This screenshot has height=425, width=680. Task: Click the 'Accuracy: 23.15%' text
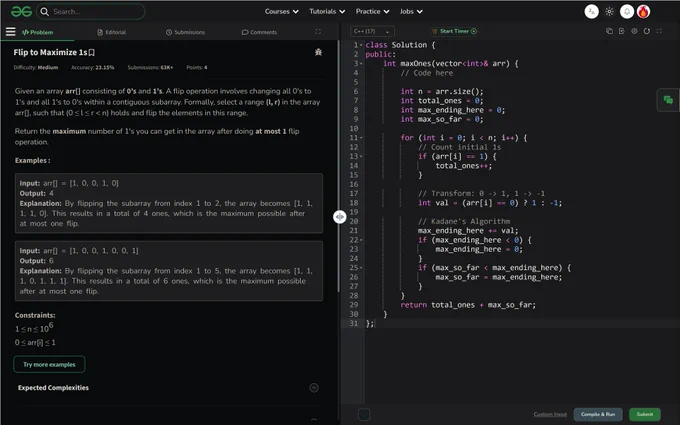92,67
